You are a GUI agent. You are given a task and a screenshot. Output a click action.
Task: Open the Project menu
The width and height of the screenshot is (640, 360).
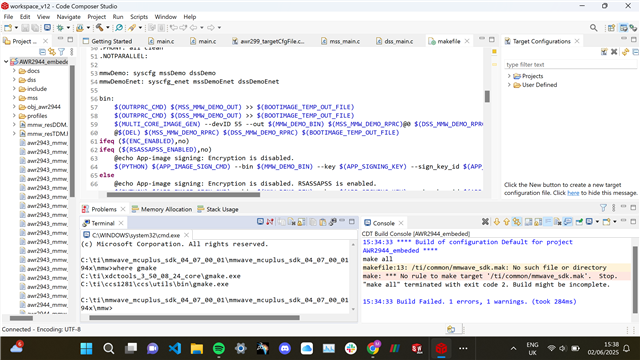[96, 17]
